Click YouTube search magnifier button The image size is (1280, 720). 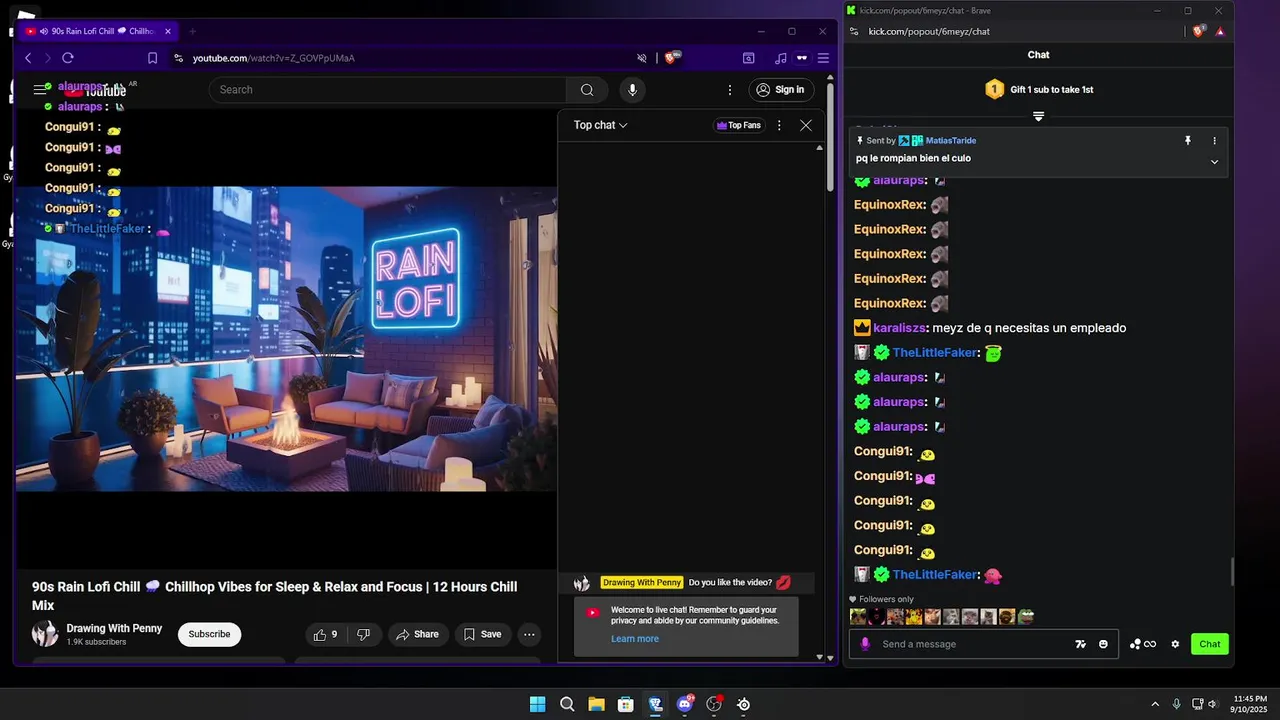tap(587, 90)
